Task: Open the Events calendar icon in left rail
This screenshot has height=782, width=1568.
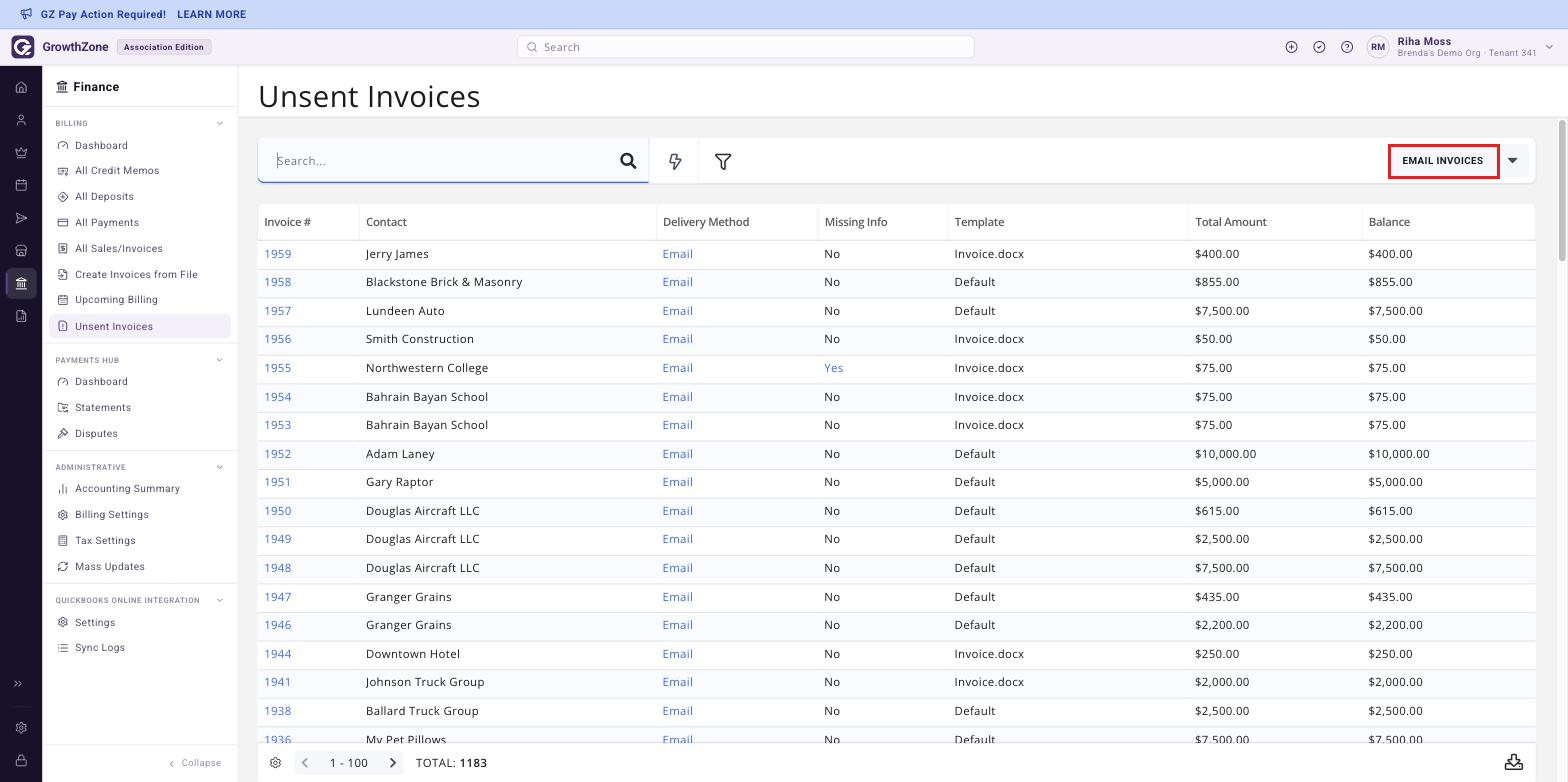Action: point(21,185)
